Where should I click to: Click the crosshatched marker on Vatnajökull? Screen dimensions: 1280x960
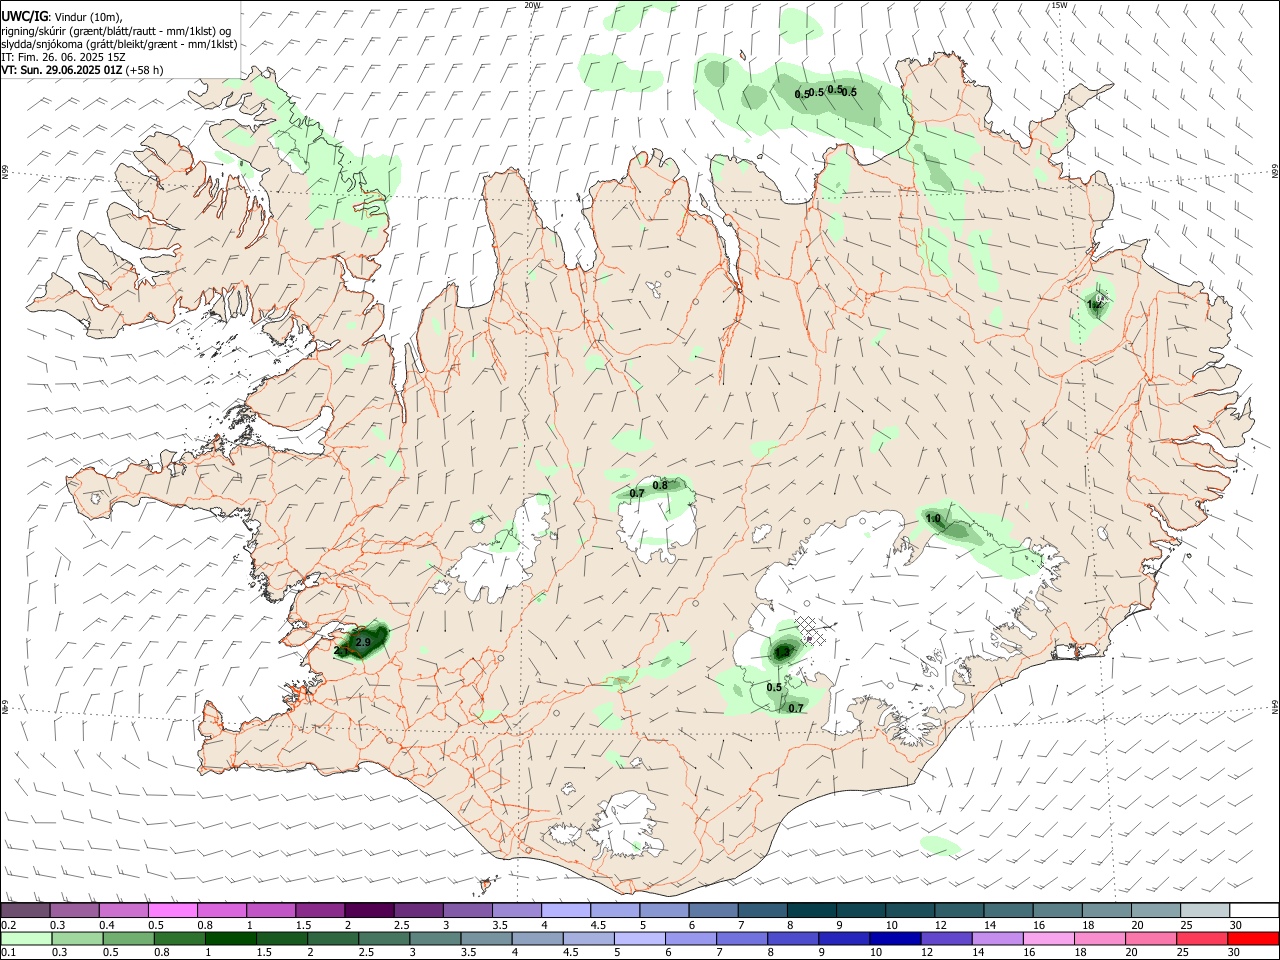812,631
